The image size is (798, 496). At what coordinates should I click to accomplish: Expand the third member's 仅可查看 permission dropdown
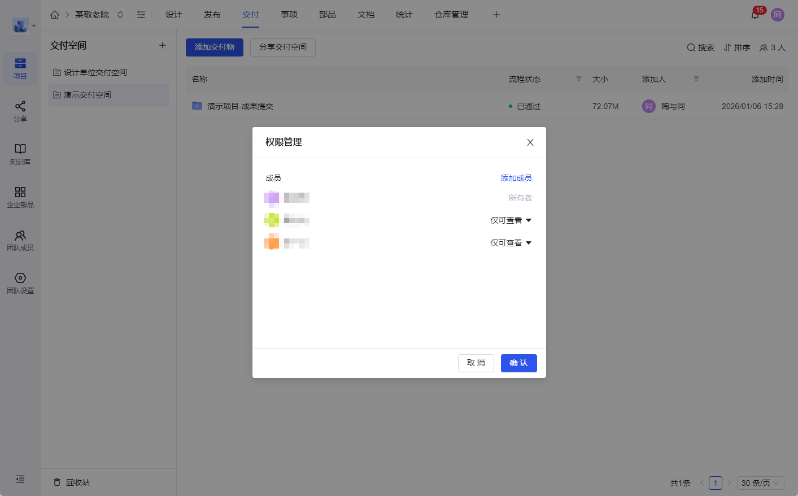point(510,243)
